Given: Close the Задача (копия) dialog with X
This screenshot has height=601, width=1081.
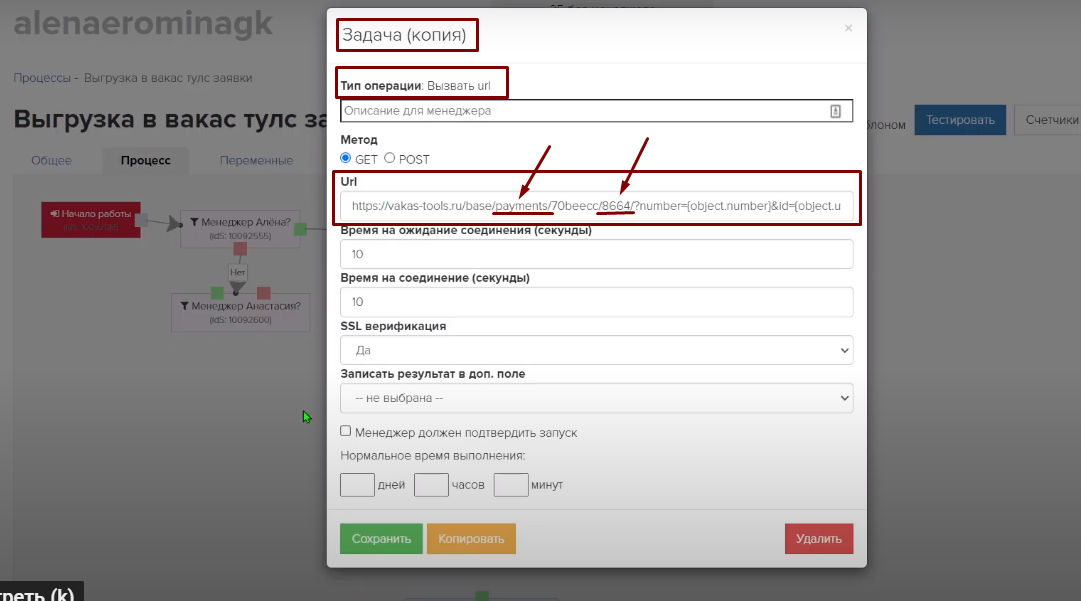Looking at the screenshot, I should (848, 28).
